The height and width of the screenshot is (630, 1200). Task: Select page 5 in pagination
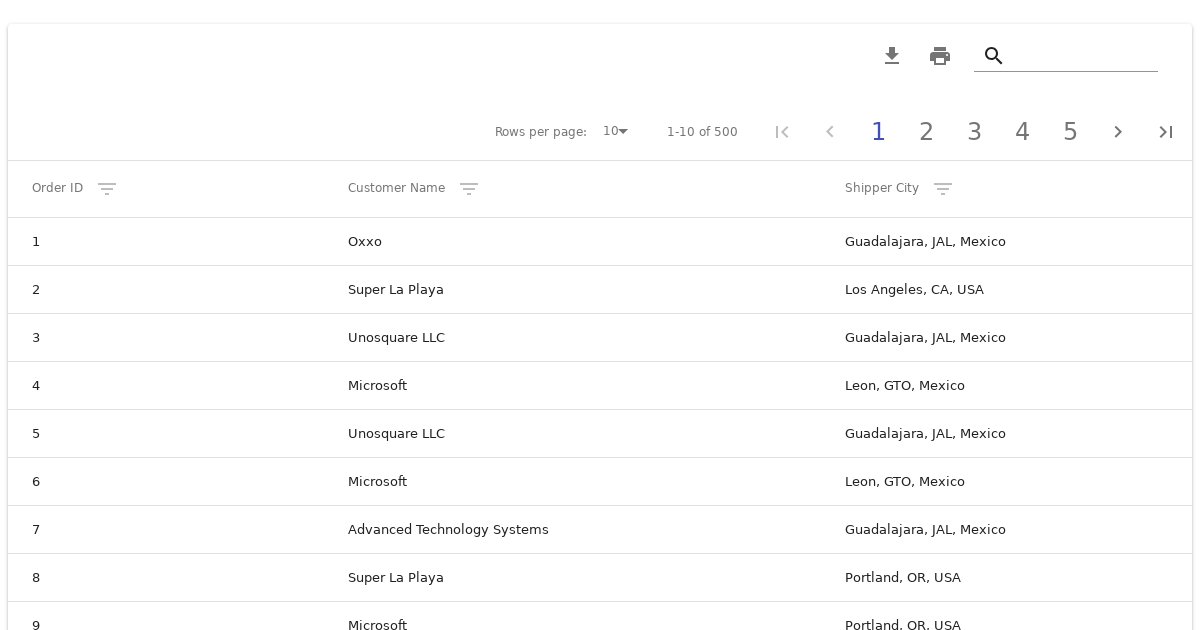pyautogui.click(x=1070, y=132)
